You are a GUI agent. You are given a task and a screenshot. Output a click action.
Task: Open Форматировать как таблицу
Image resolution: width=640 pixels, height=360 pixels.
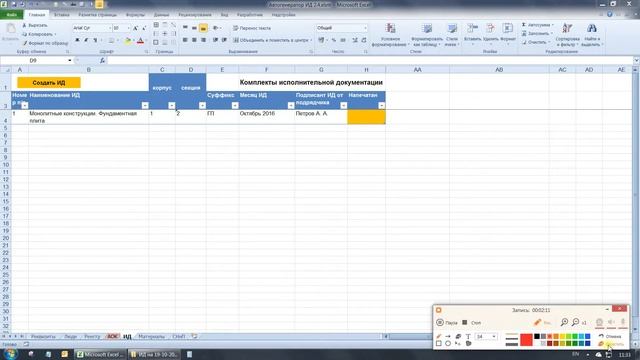pyautogui.click(x=427, y=35)
